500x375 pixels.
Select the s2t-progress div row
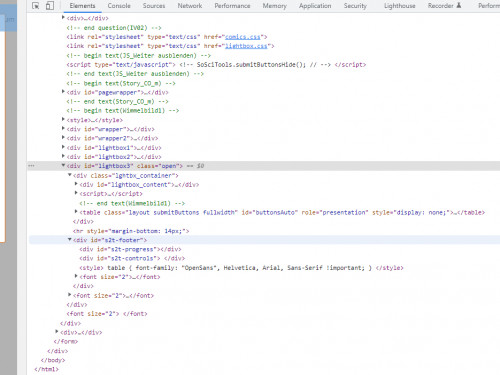tap(130, 249)
